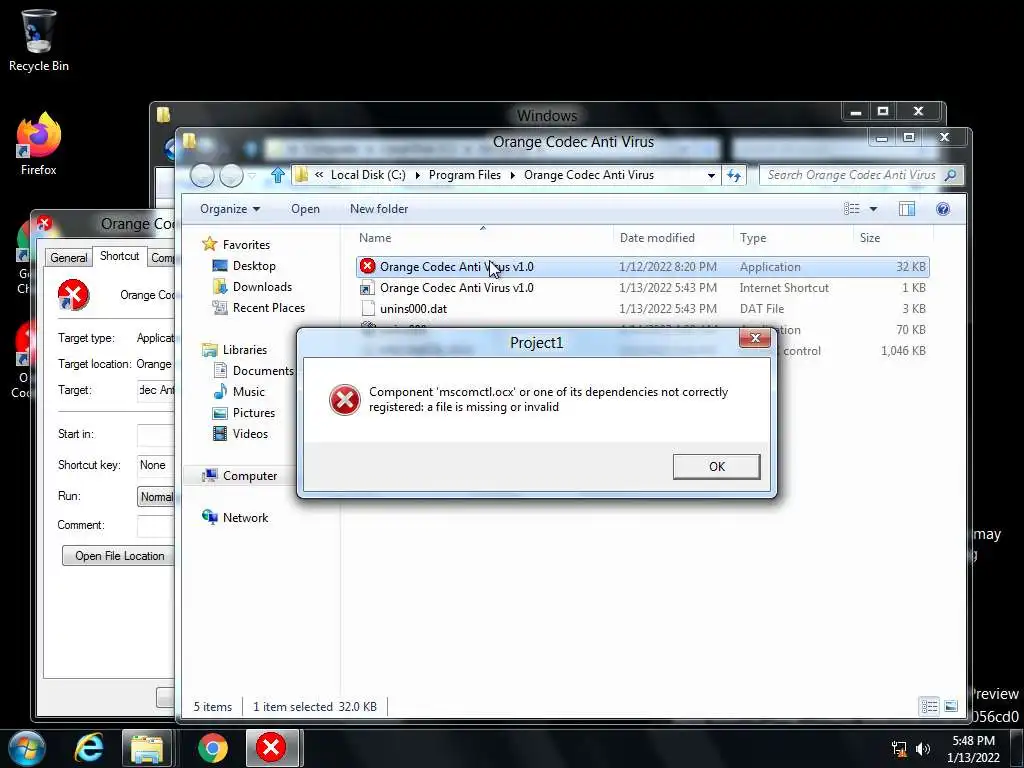This screenshot has width=1024, height=768.
Task: Select Program Files in the breadcrumb
Action: pos(464,175)
